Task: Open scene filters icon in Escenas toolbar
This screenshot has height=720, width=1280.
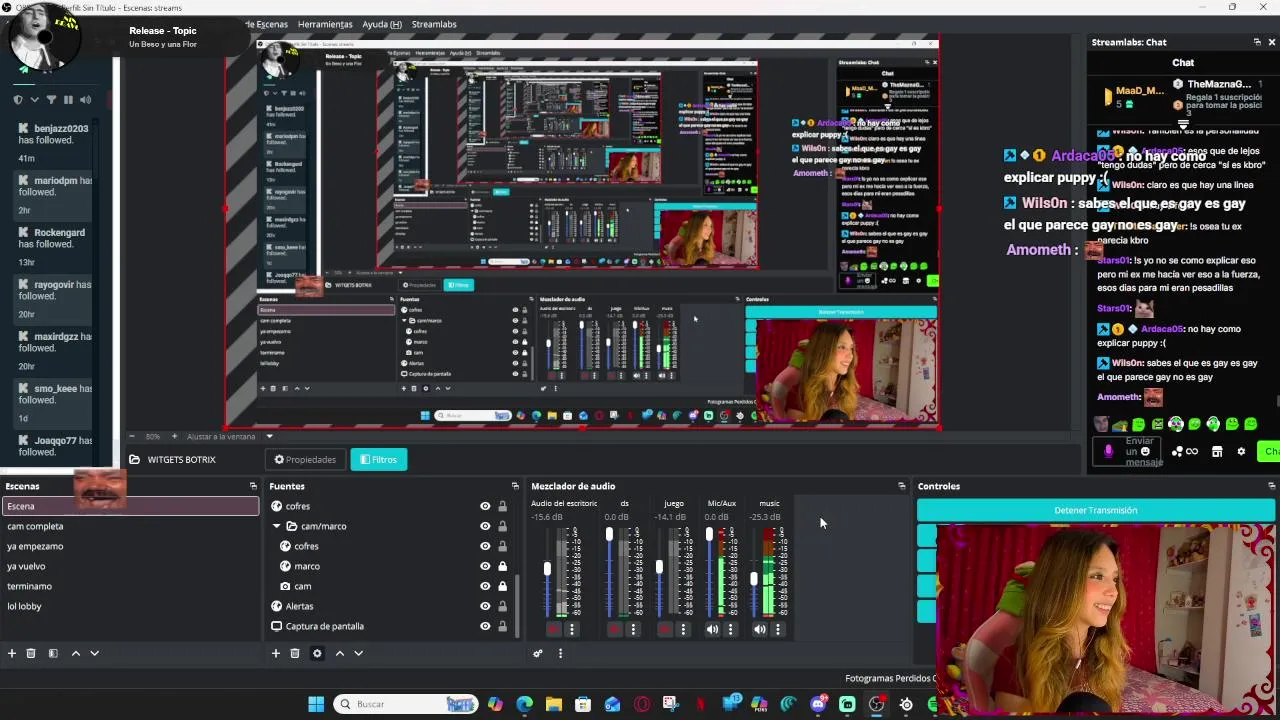Action: (53, 653)
